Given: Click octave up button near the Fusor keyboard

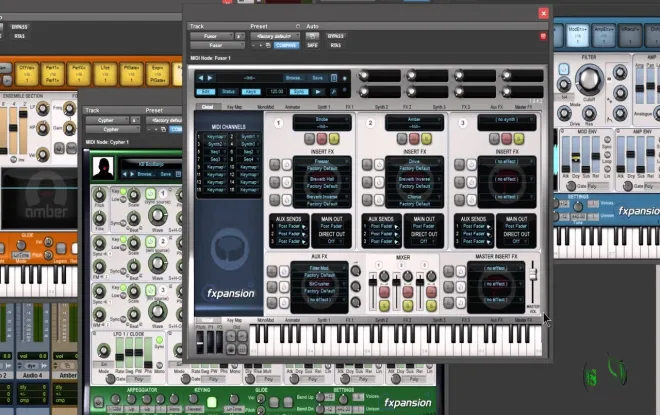Looking at the screenshot, I should (242, 336).
